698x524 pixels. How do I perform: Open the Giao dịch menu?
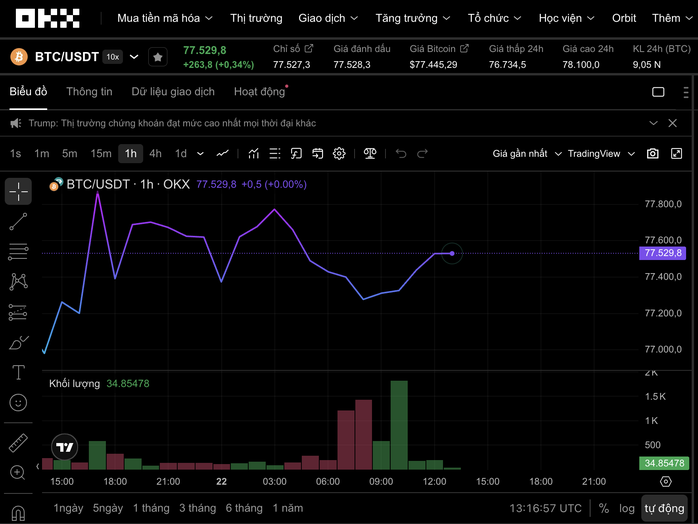(328, 18)
